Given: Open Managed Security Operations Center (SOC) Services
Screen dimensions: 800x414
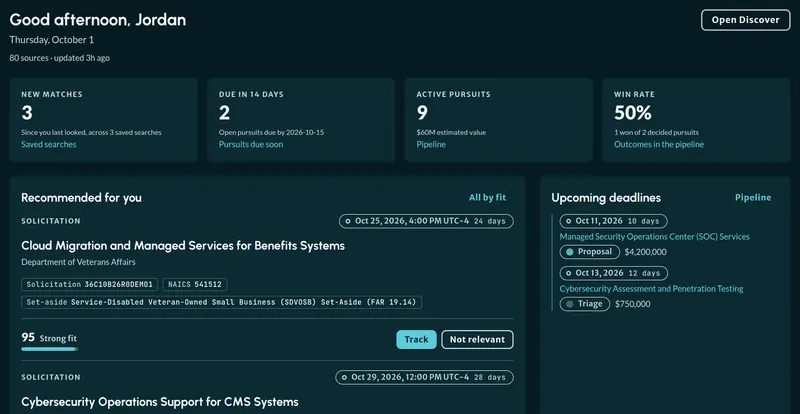Looking at the screenshot, I should (654, 237).
